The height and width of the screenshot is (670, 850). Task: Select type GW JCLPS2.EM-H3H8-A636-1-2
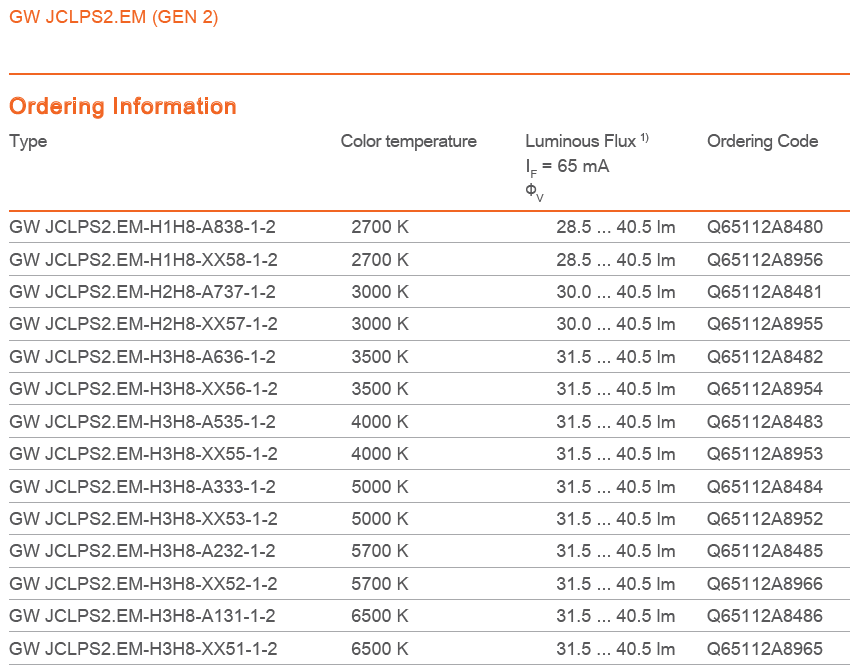click(143, 357)
